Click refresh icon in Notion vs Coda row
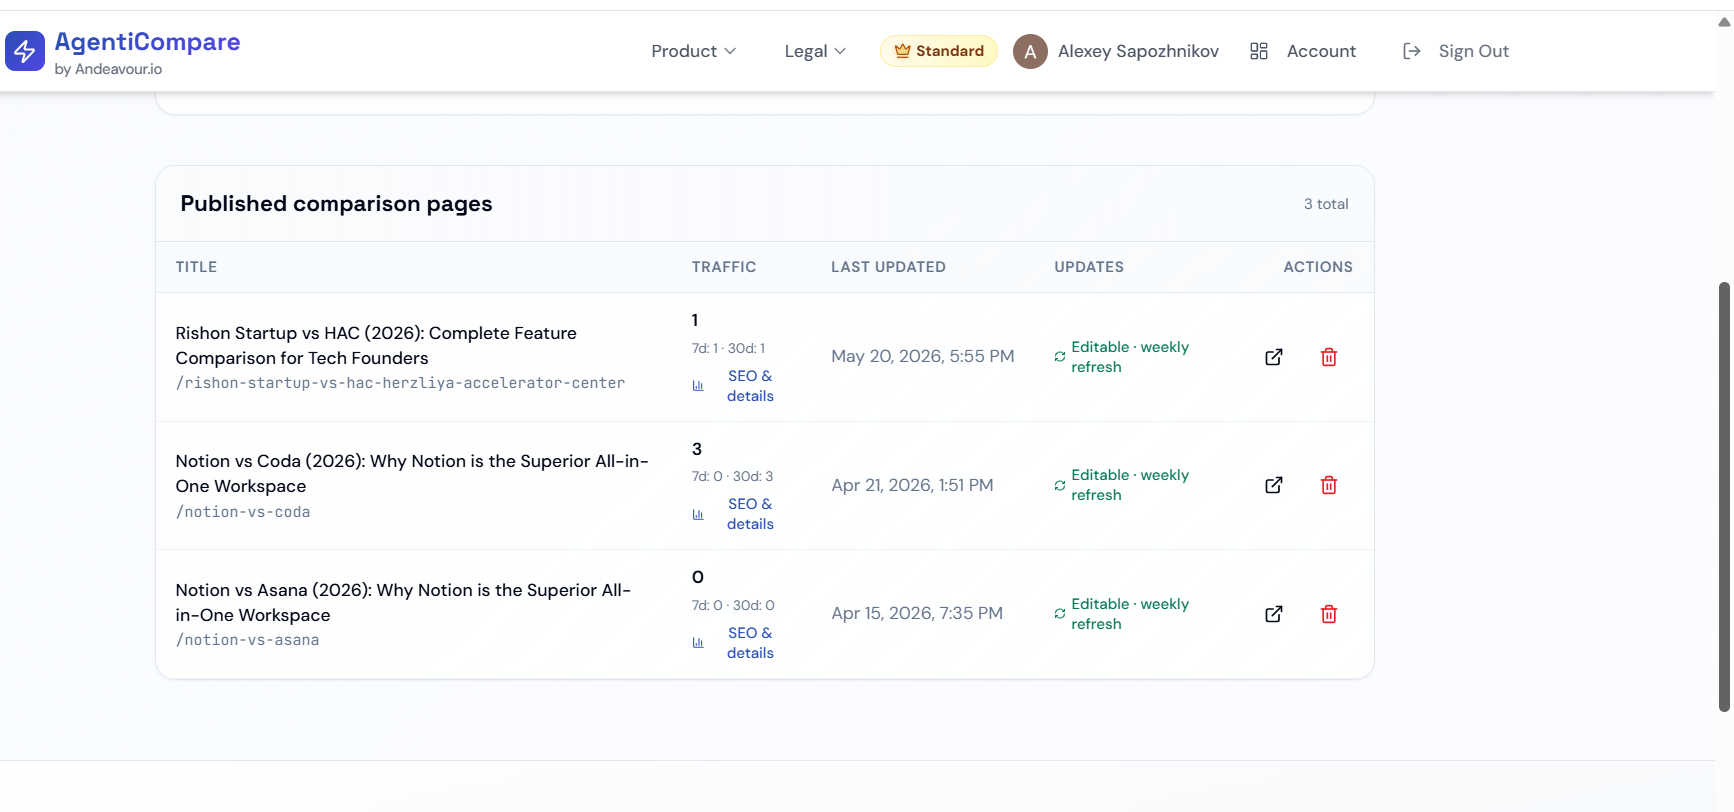1734x812 pixels. coord(1060,485)
